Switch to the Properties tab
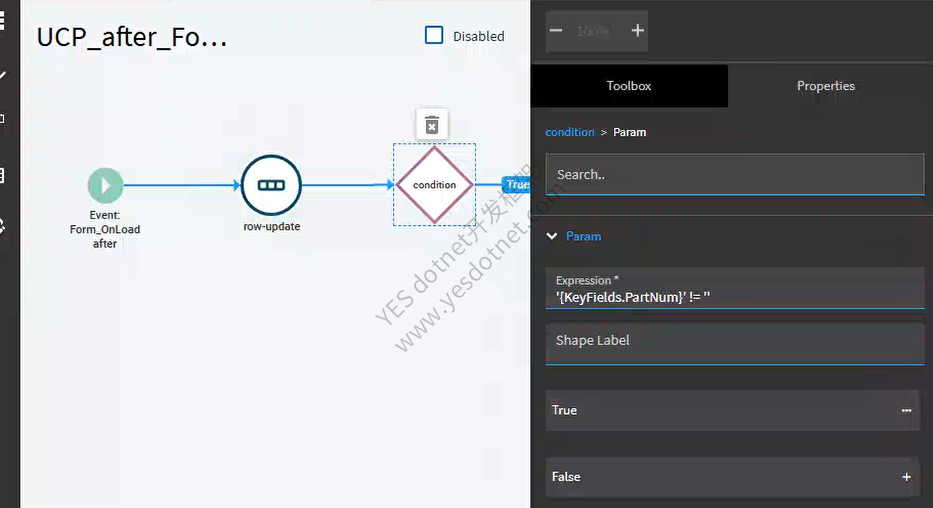Image resolution: width=933 pixels, height=508 pixels. [826, 86]
